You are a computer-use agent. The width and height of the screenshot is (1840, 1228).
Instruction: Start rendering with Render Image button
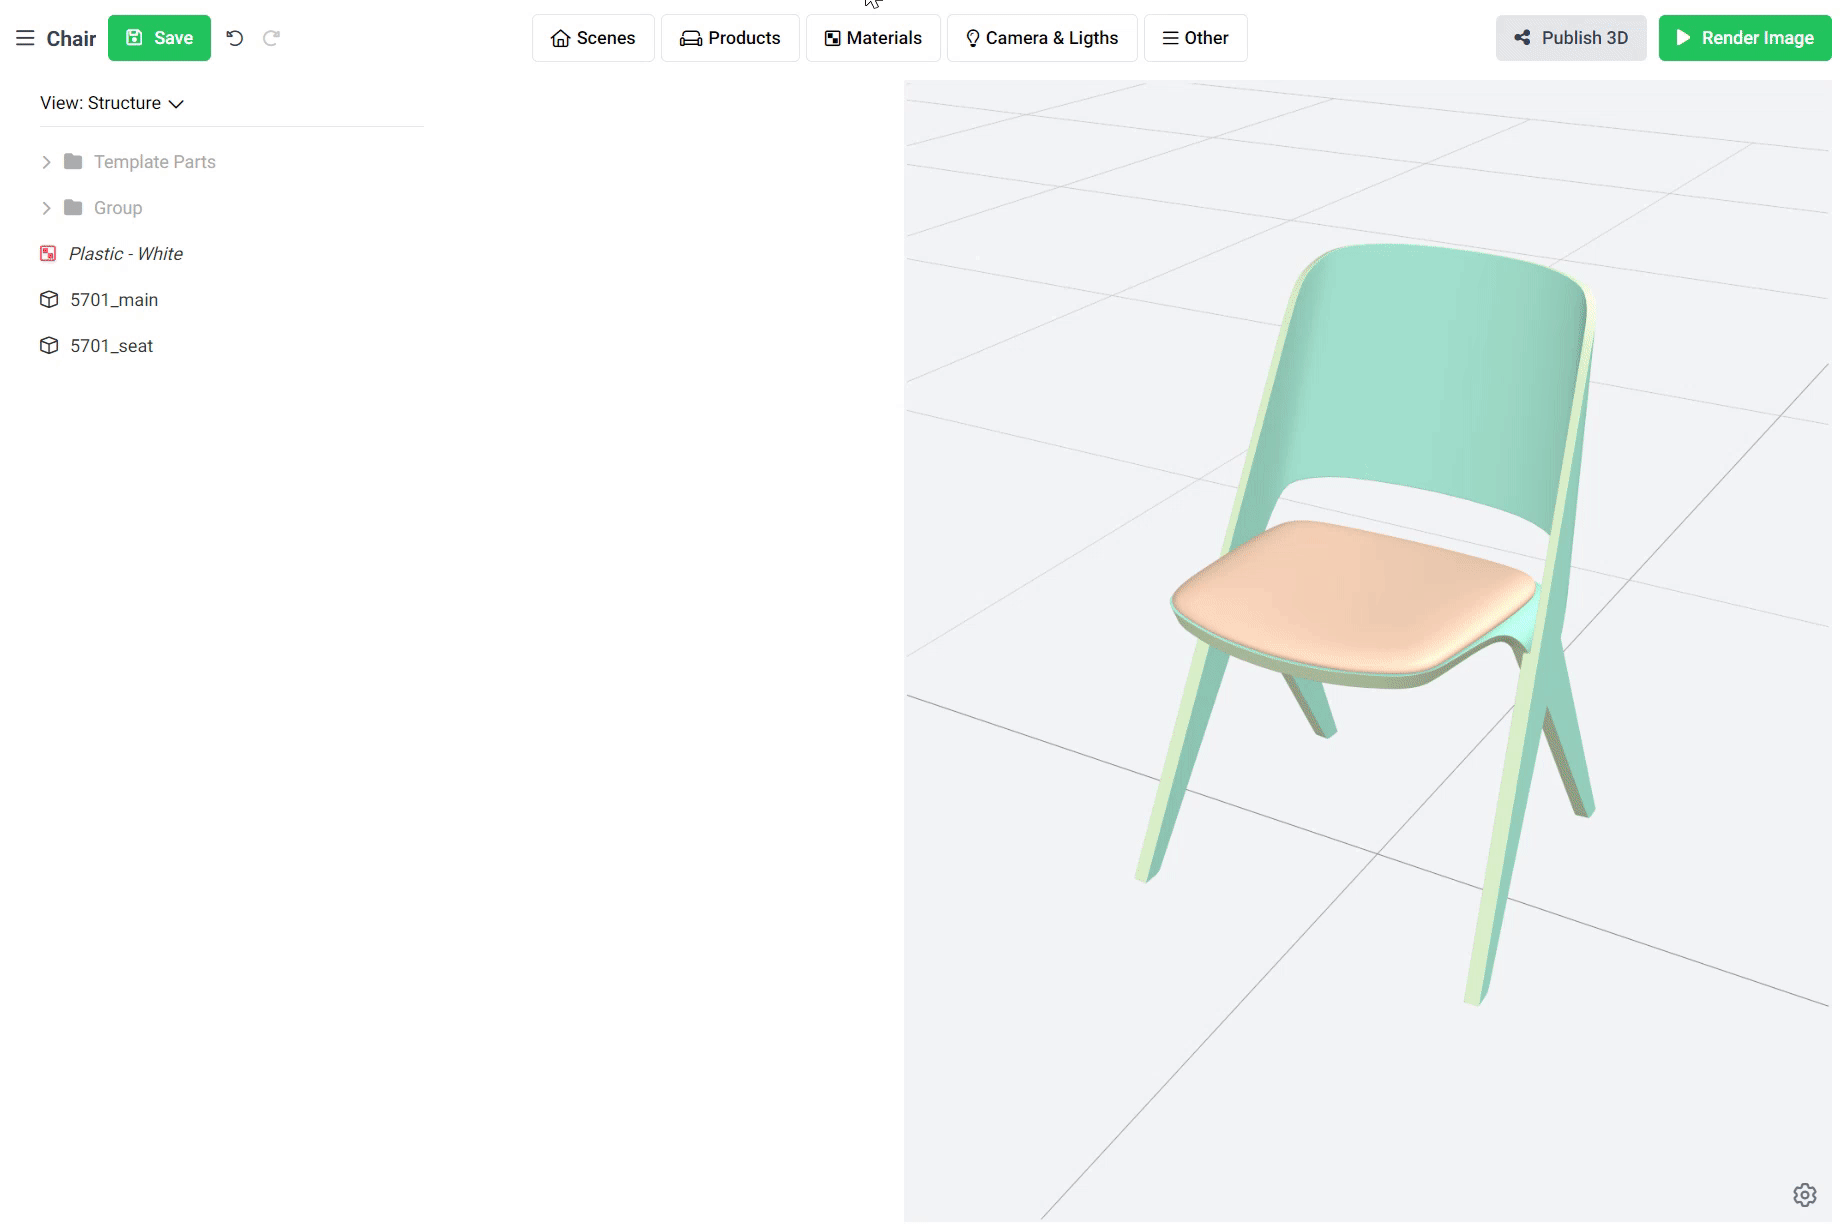1744,38
